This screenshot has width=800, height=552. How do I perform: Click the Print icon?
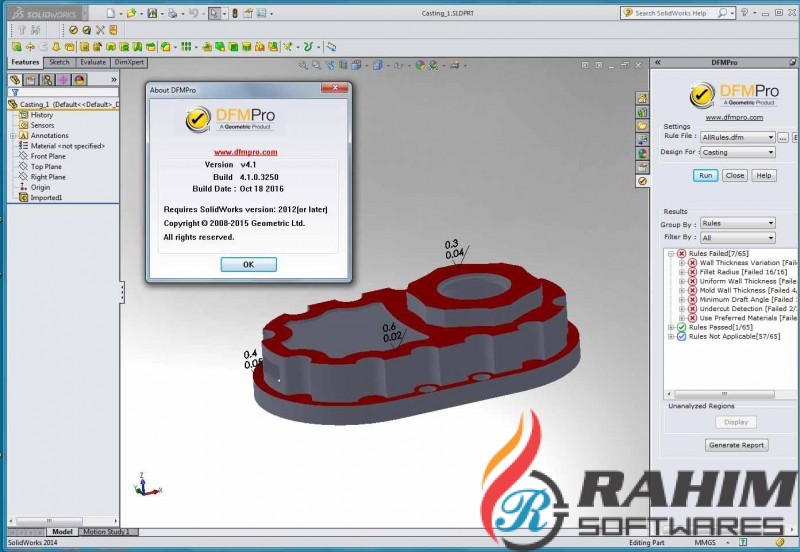tap(172, 13)
